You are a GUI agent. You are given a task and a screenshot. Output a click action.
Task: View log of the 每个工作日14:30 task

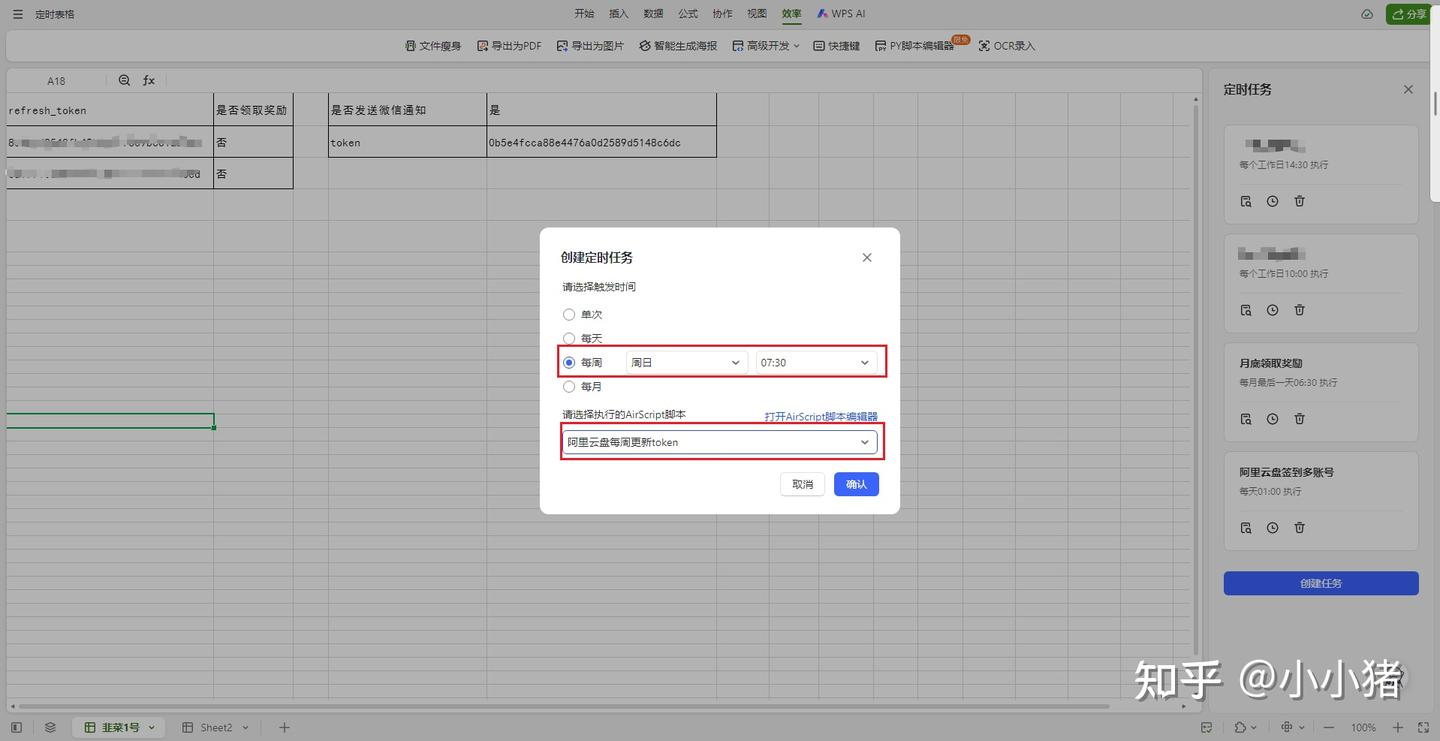[1246, 201]
